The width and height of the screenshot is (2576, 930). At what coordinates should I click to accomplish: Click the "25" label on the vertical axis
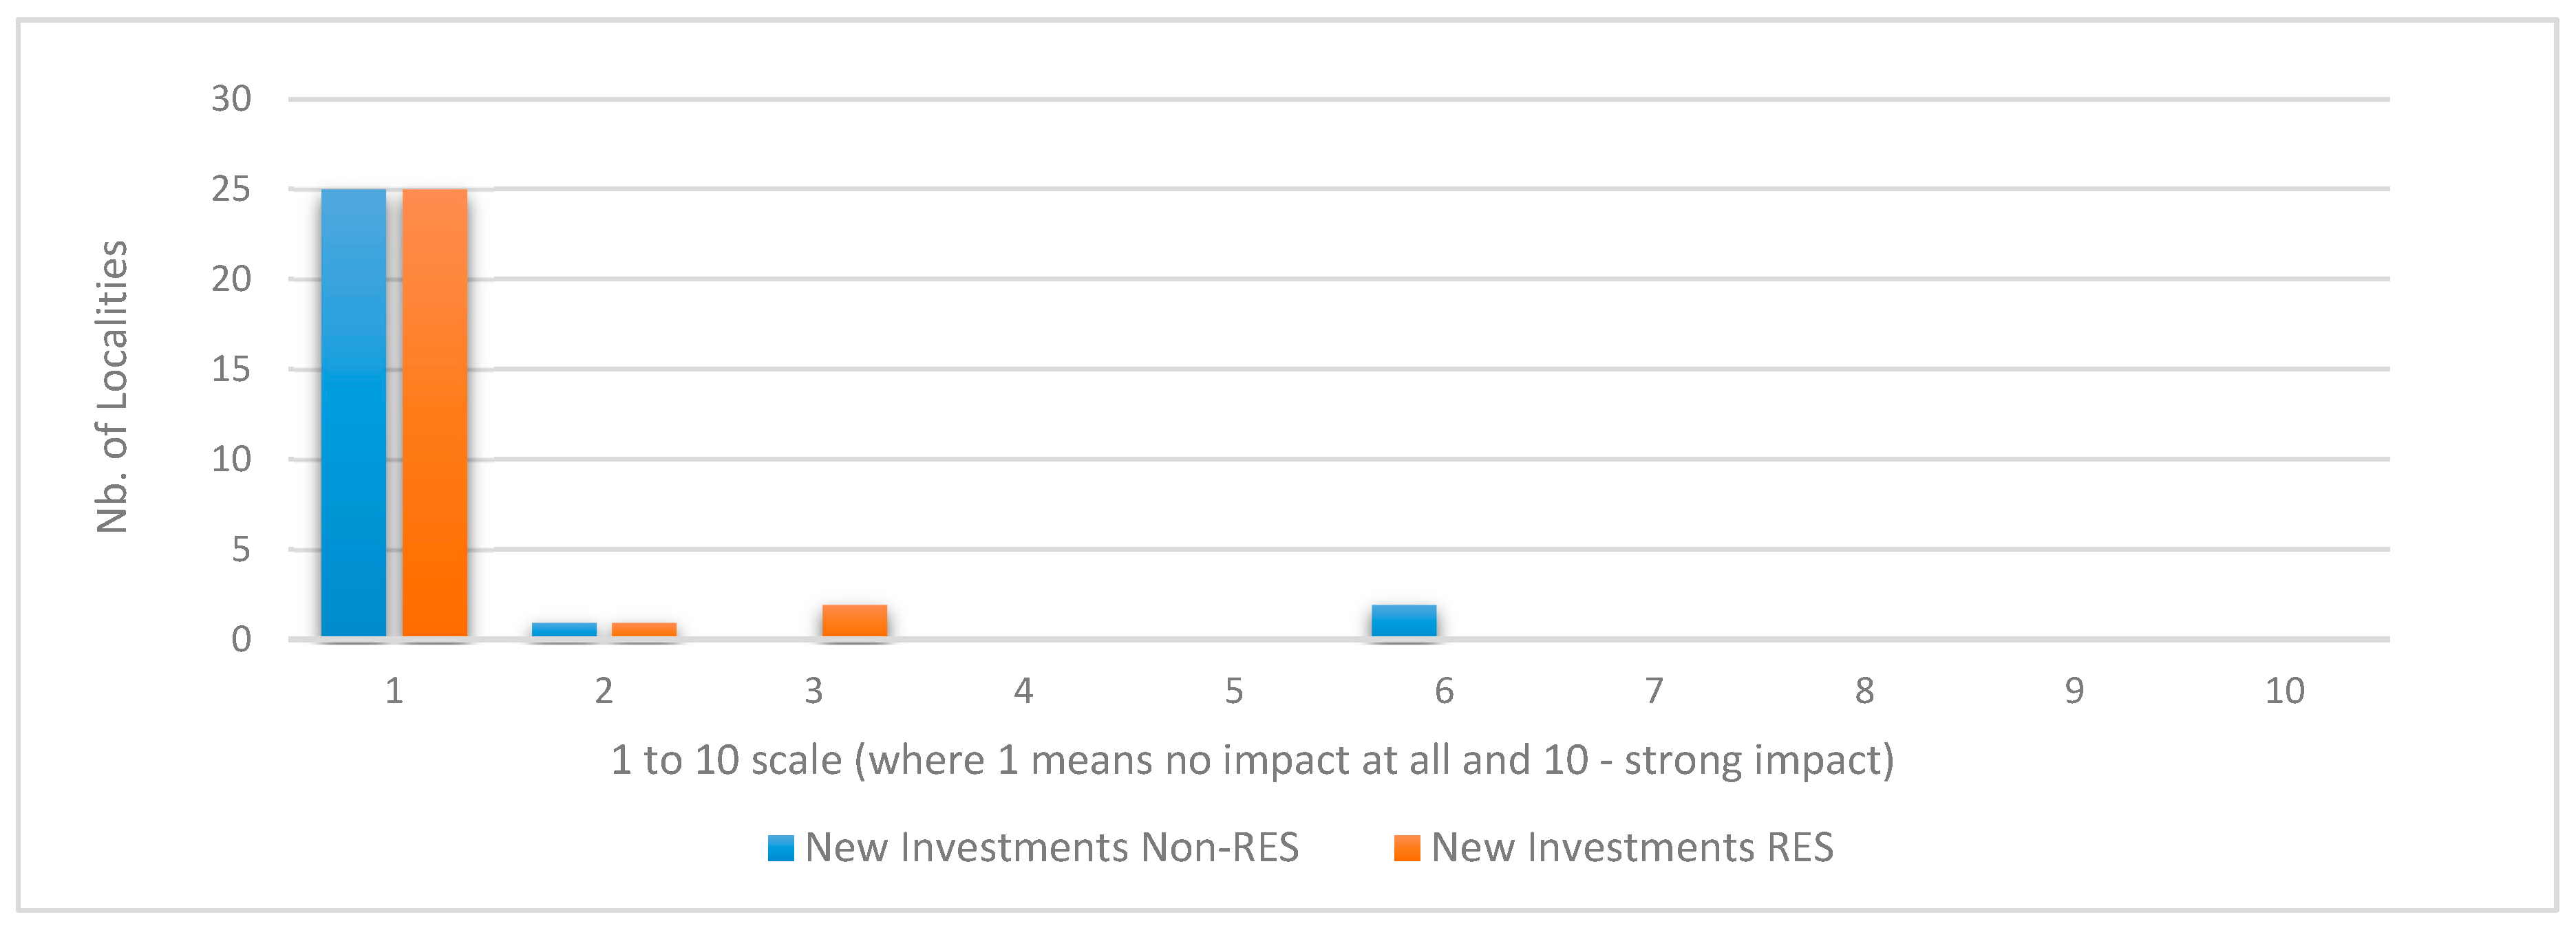point(231,189)
